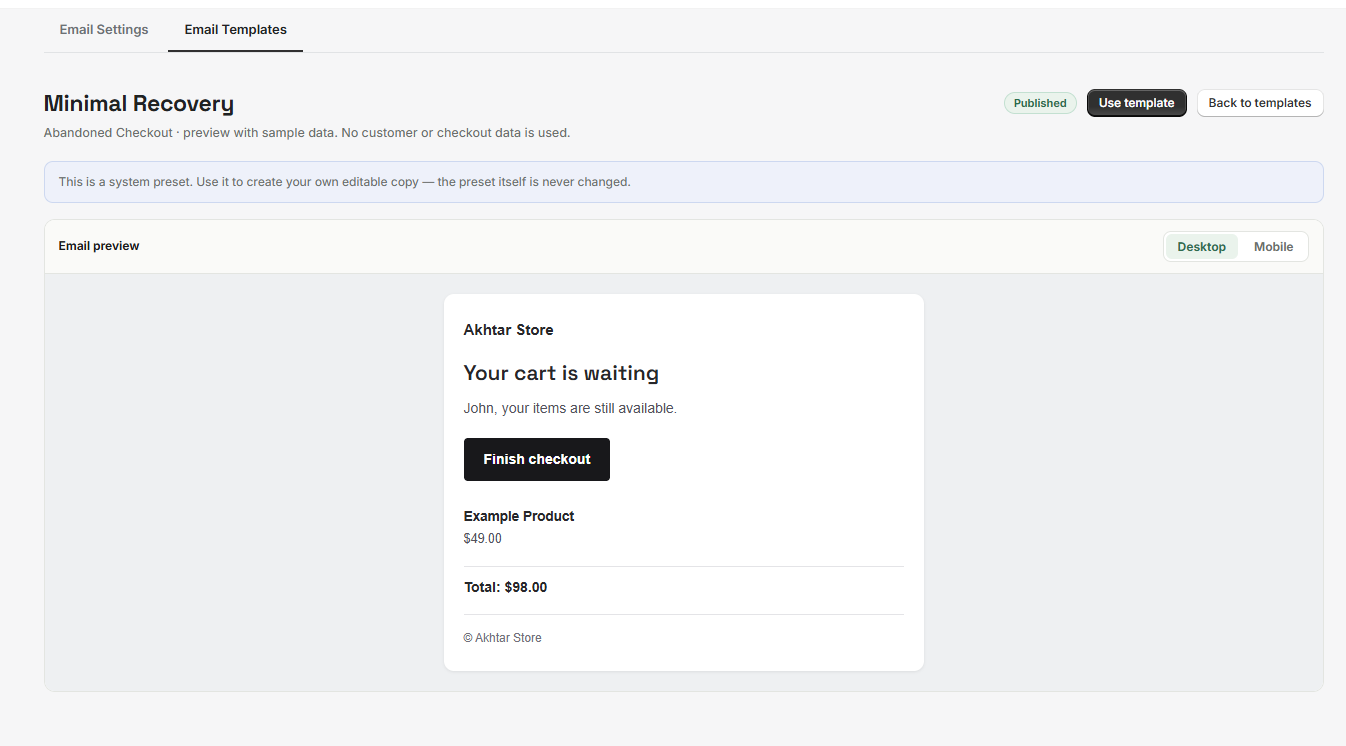Image resolution: width=1346 pixels, height=746 pixels.
Task: Go back via Back to templates
Action: 1260,103
